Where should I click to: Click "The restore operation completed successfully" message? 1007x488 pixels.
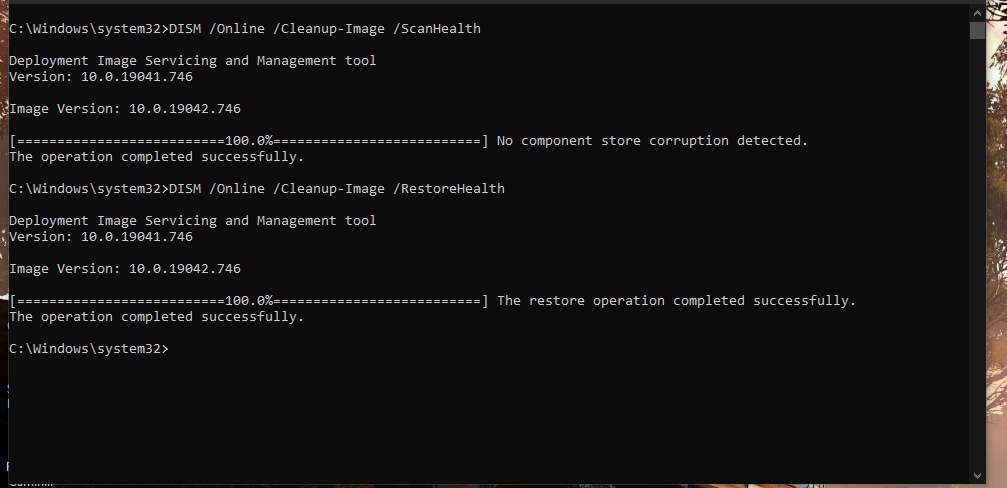(x=676, y=301)
